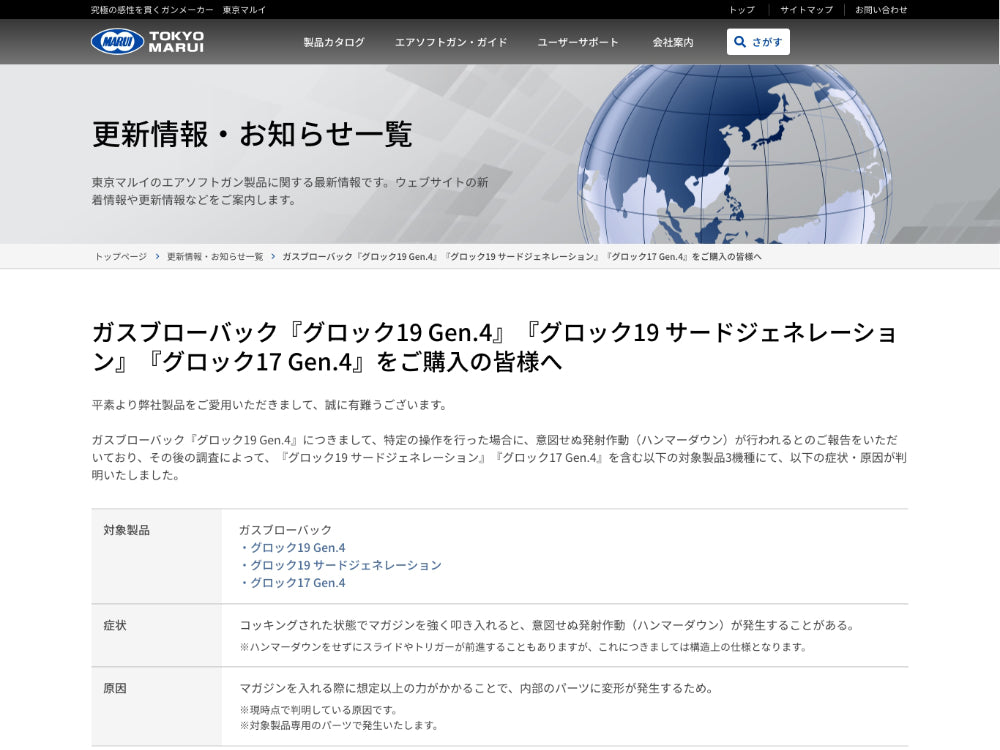Viewport: 1000px width, 750px height.
Task: Return to 更新情報・お知らせ一覧 via breadcrumb
Action: pos(215,257)
